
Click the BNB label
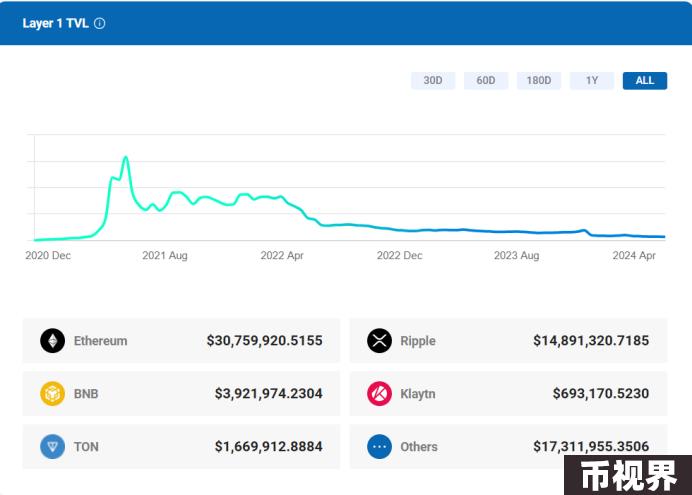click(86, 394)
